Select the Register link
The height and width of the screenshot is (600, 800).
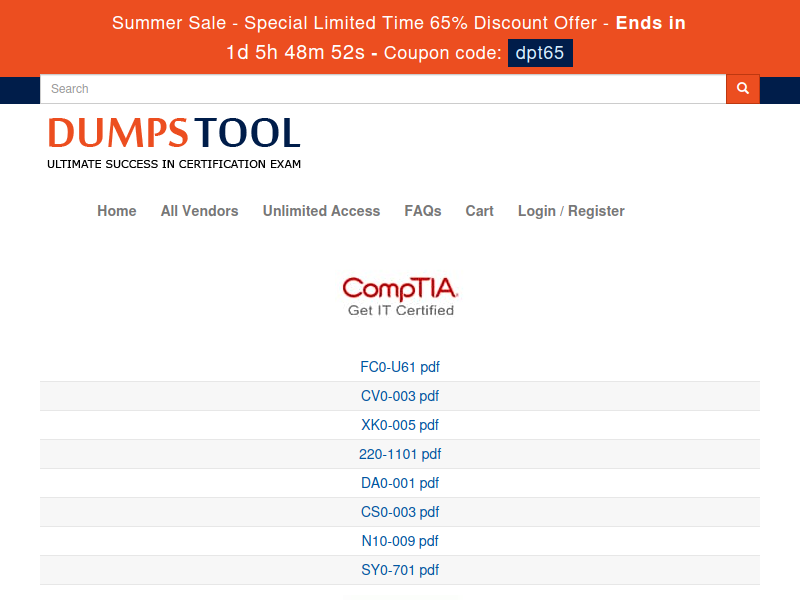pos(596,211)
